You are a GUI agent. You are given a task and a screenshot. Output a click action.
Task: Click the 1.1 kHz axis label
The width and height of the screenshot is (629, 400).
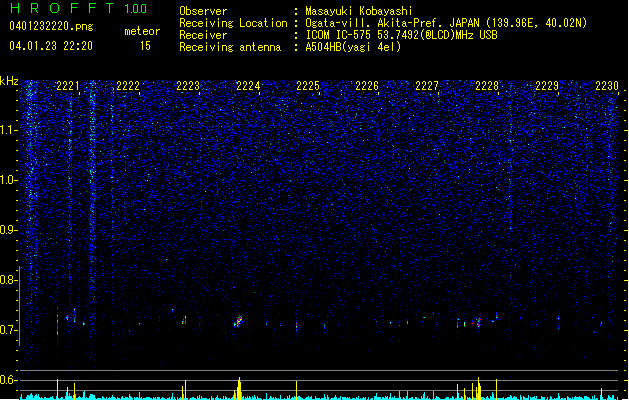8,130
